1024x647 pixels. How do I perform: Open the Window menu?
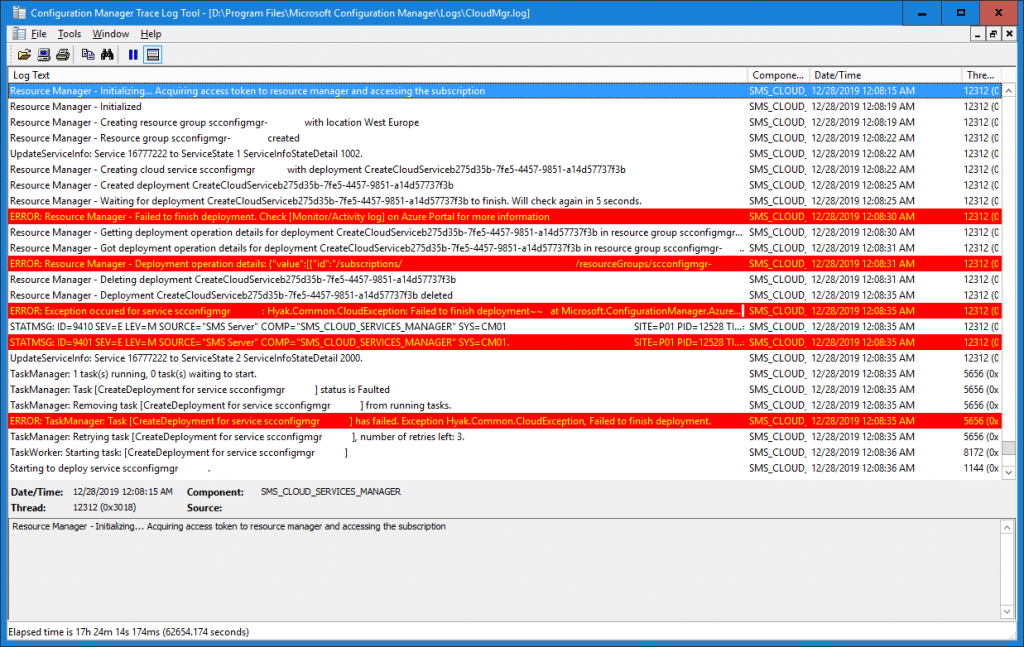point(110,33)
